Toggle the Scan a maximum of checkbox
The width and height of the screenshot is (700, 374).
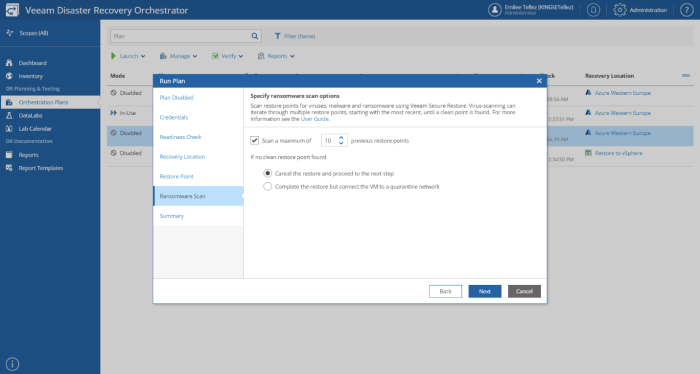click(254, 141)
